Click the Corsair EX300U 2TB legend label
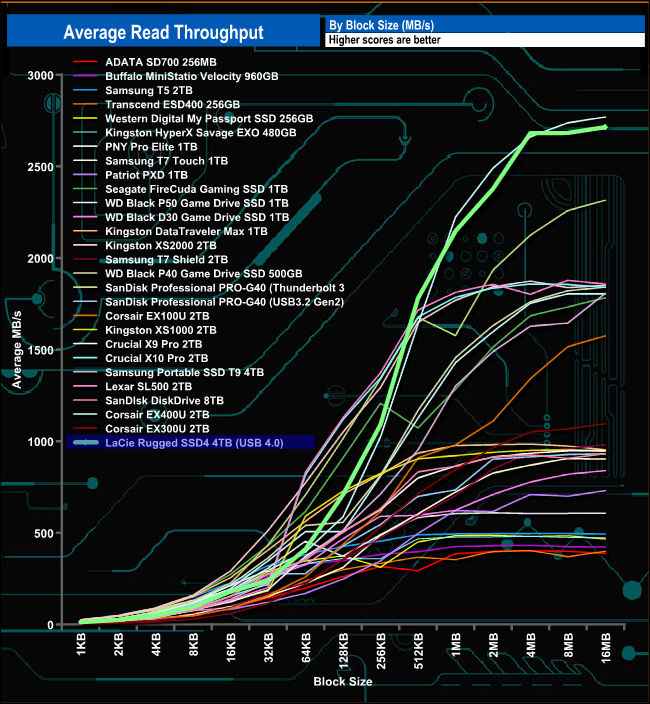650x704 pixels. (157, 429)
